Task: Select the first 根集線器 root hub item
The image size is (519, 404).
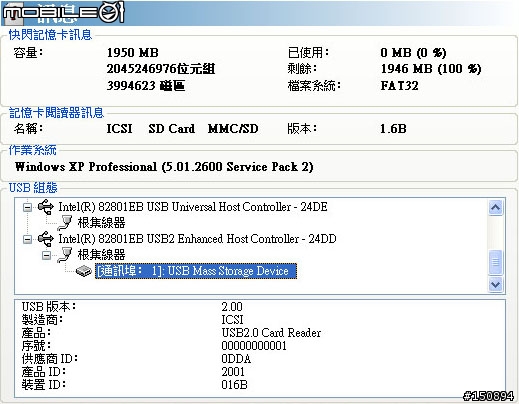Action: click(101, 223)
